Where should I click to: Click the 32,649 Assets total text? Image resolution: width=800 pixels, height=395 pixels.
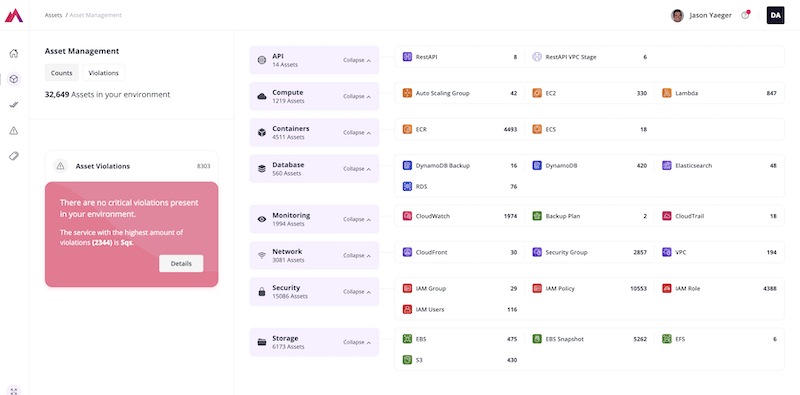point(107,94)
